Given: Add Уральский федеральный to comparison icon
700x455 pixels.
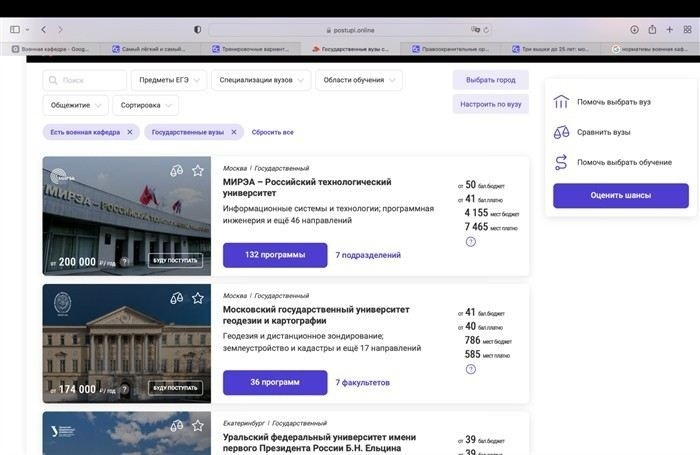Looking at the screenshot, I should tap(176, 426).
